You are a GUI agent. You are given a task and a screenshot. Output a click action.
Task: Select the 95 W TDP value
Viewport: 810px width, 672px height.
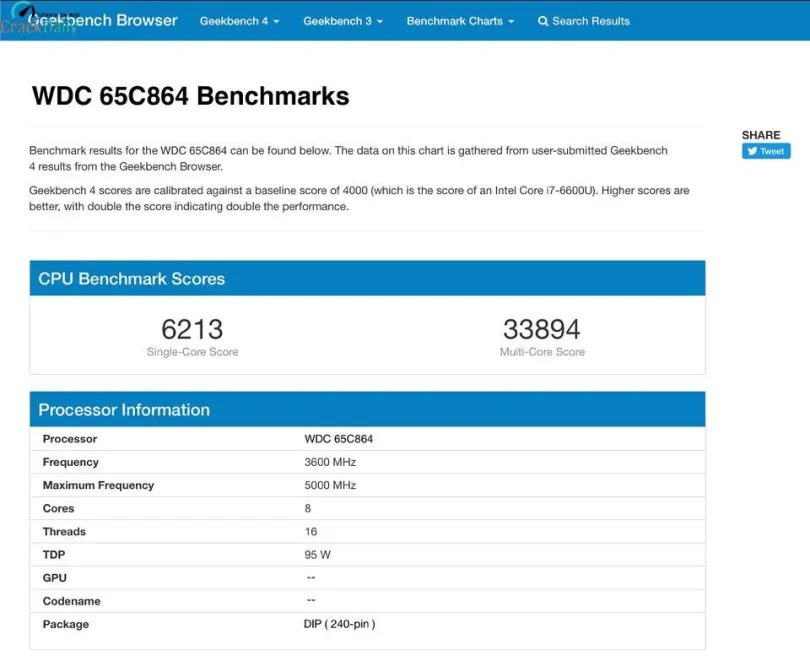(317, 555)
